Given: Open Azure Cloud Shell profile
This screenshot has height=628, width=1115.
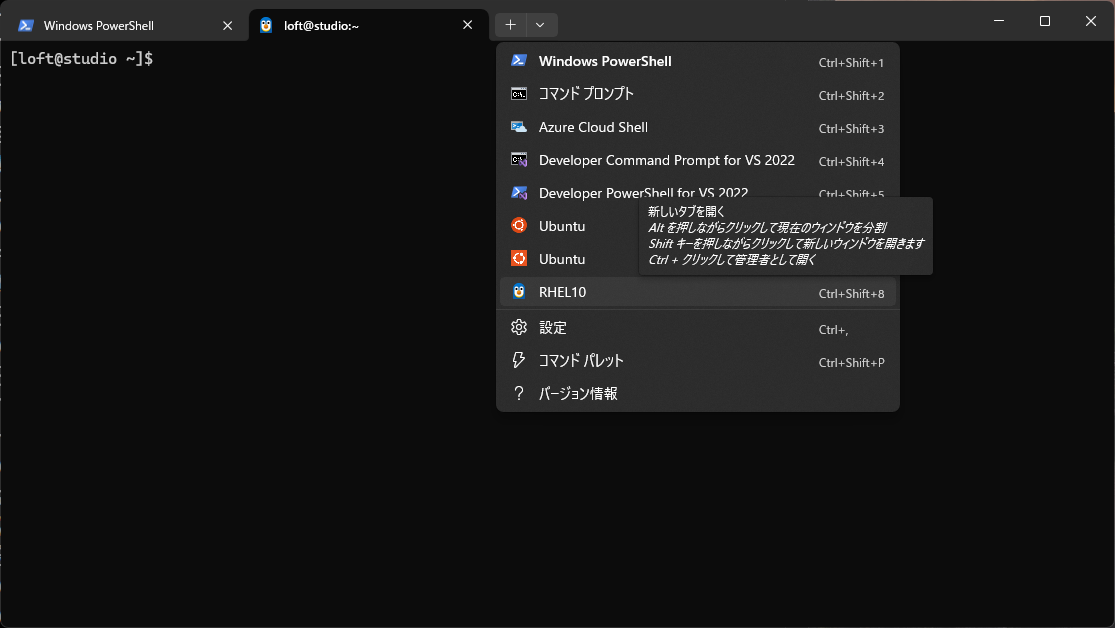Looking at the screenshot, I should [698, 127].
